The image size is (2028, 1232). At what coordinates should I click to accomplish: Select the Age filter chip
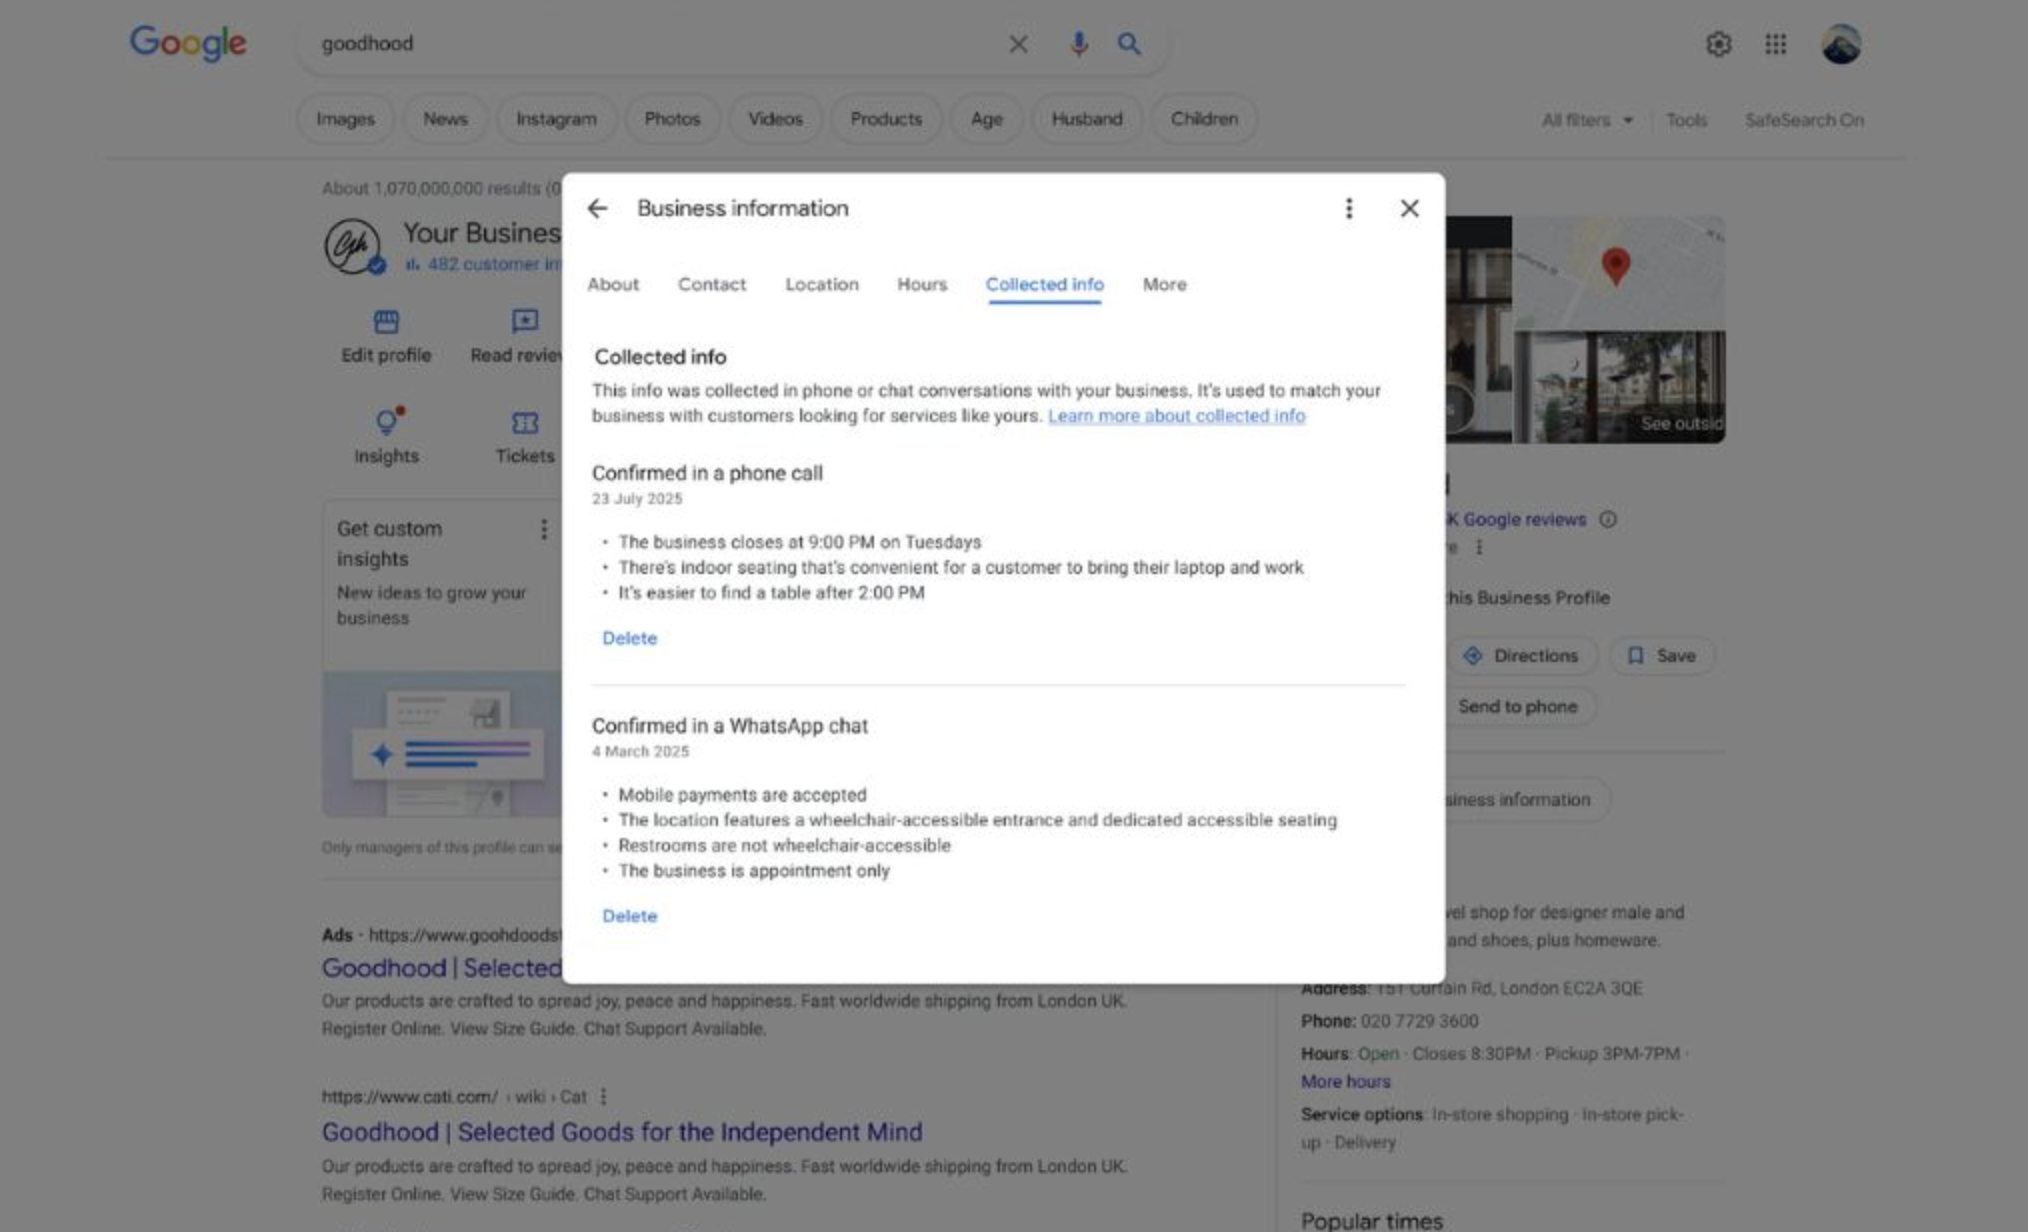click(x=986, y=119)
